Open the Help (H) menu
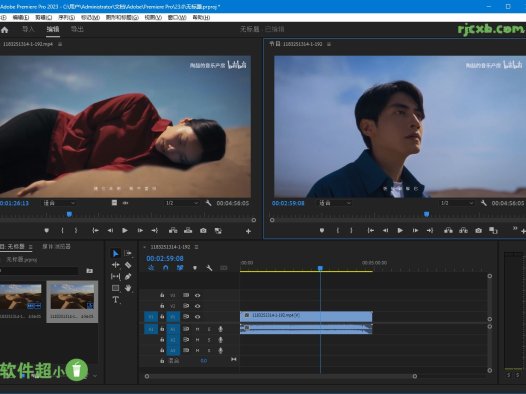The image size is (526, 394). click(201, 17)
